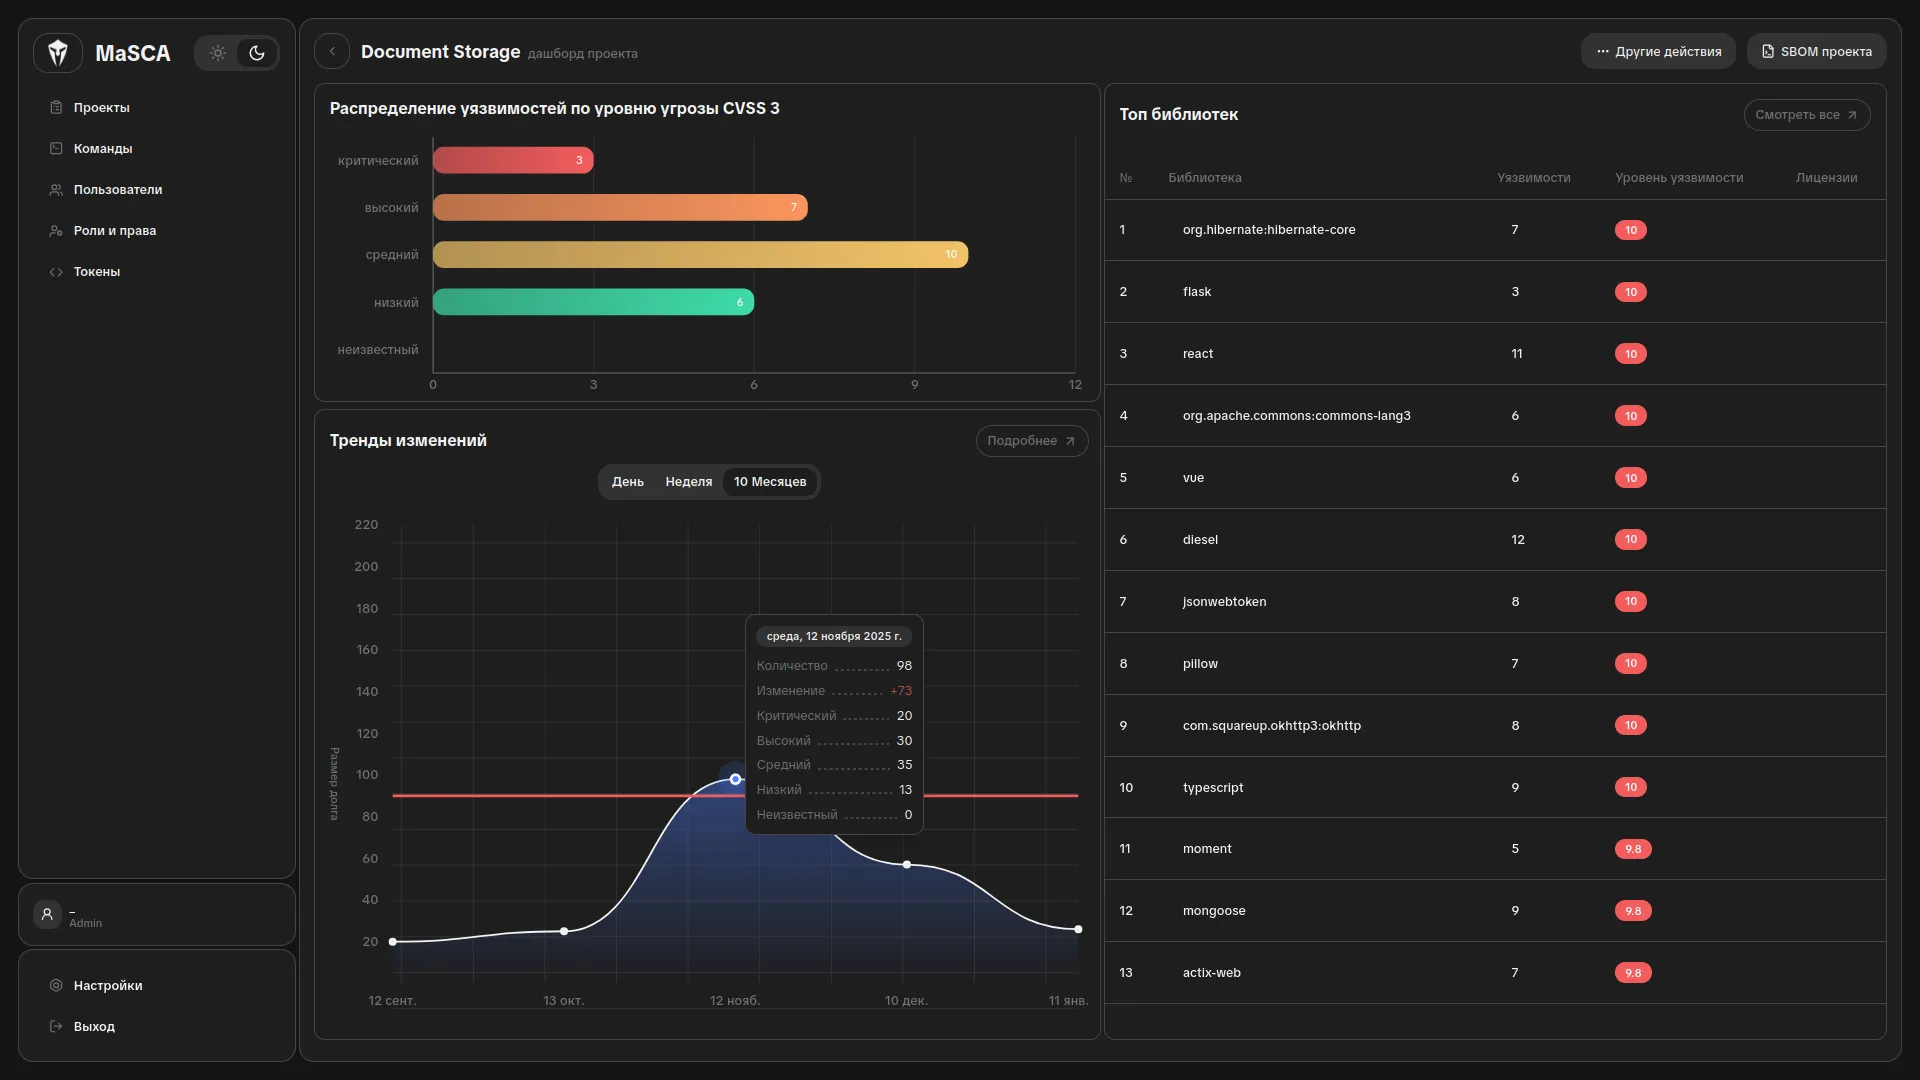The image size is (1920, 1080).
Task: Select the 10 Месяцев period option
Action: pos(770,482)
